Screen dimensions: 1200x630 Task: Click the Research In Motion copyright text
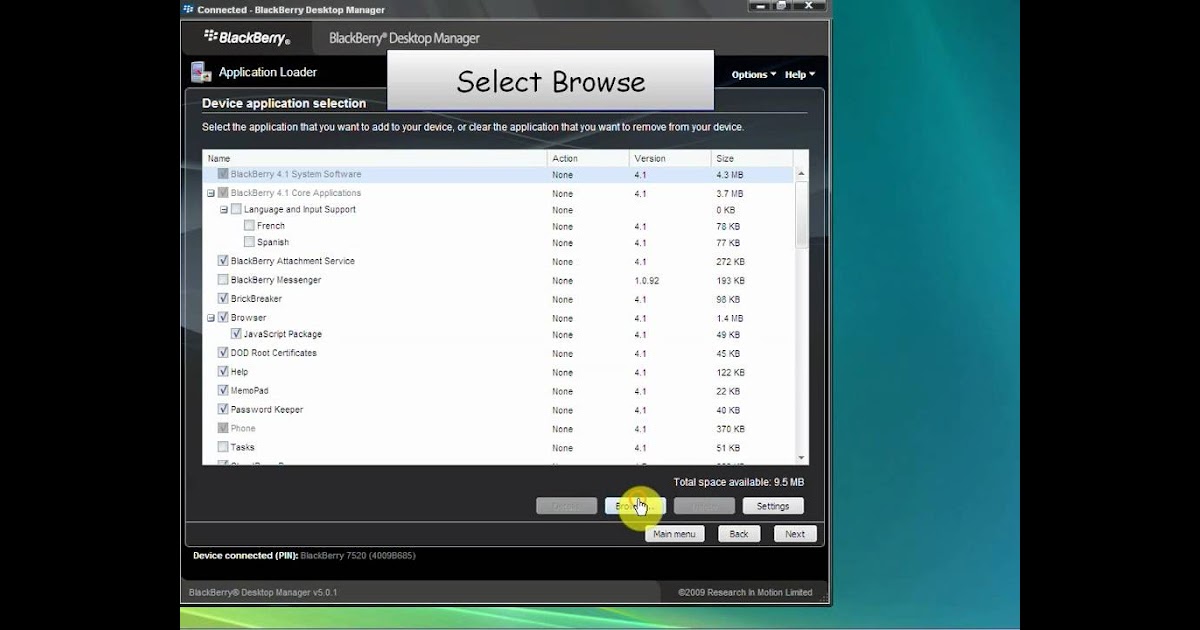pos(745,593)
